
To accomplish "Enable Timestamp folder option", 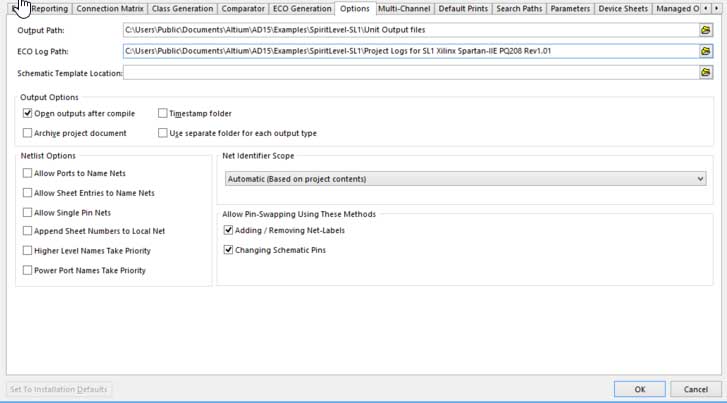I will pyautogui.click(x=163, y=114).
